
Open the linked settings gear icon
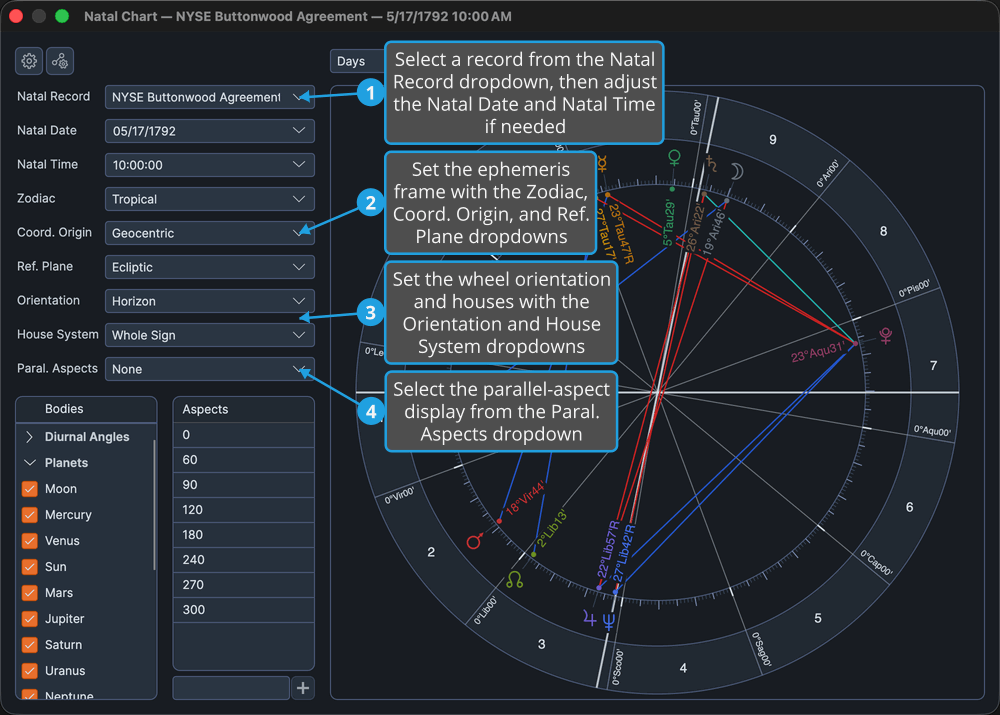pyautogui.click(x=60, y=61)
